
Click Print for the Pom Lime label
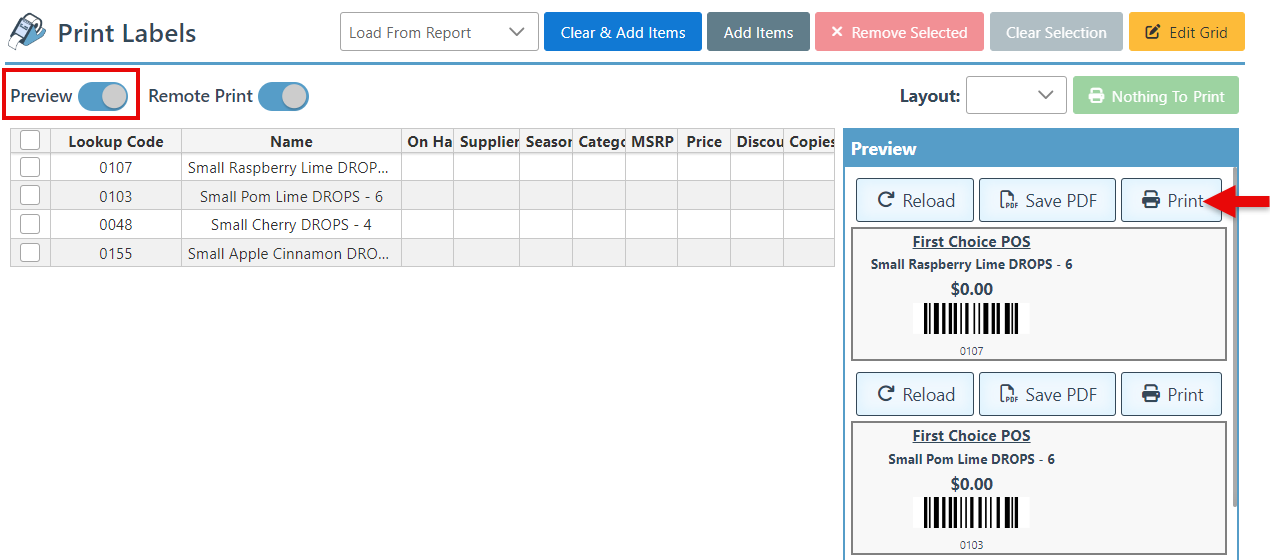click(1171, 395)
